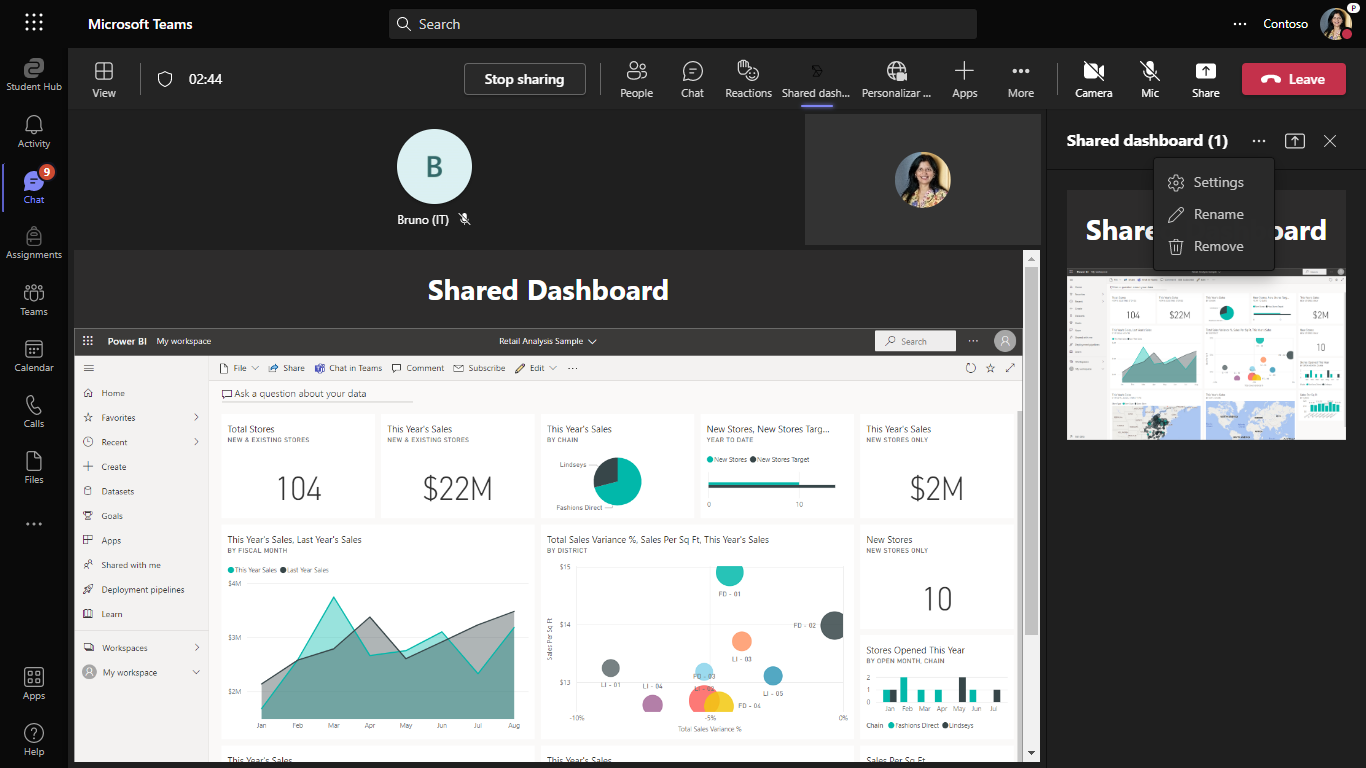This screenshot has width=1366, height=768.
Task: Click the shared content vertical scrollbar
Action: click(1032, 450)
